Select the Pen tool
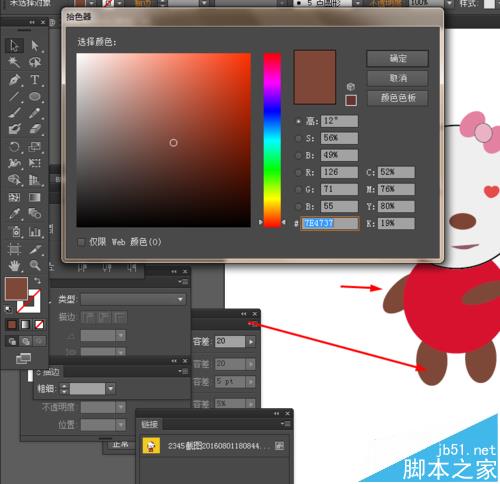The width and height of the screenshot is (500, 484). (14, 80)
